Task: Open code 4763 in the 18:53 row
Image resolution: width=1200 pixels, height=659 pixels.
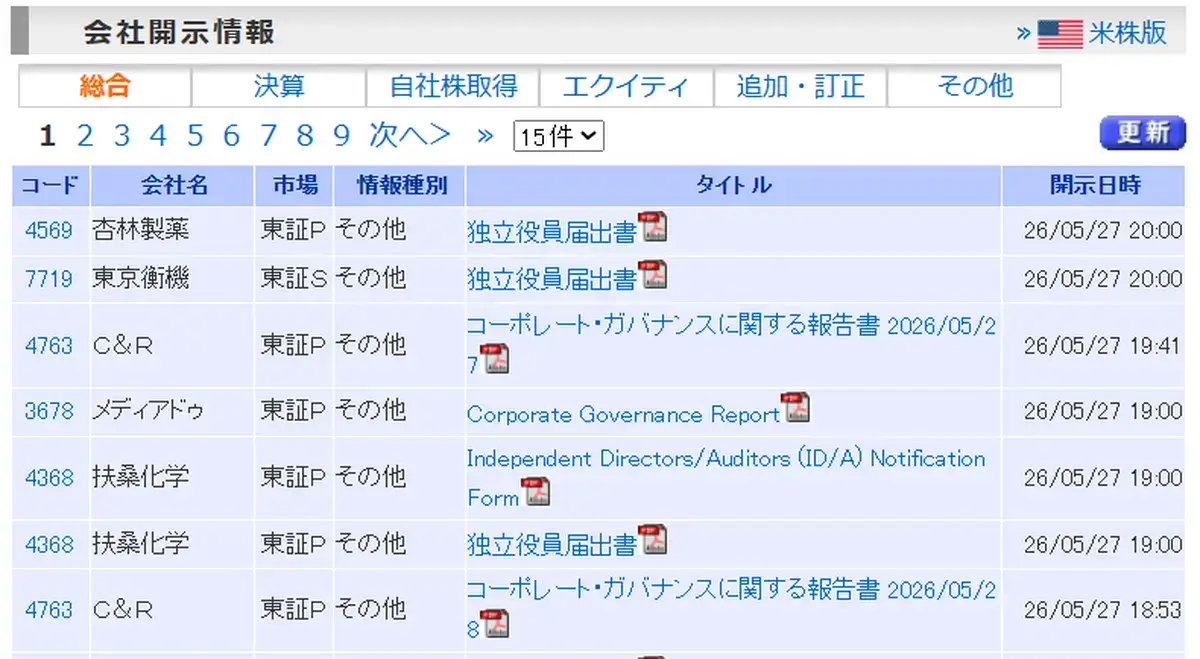Action: 49,609
